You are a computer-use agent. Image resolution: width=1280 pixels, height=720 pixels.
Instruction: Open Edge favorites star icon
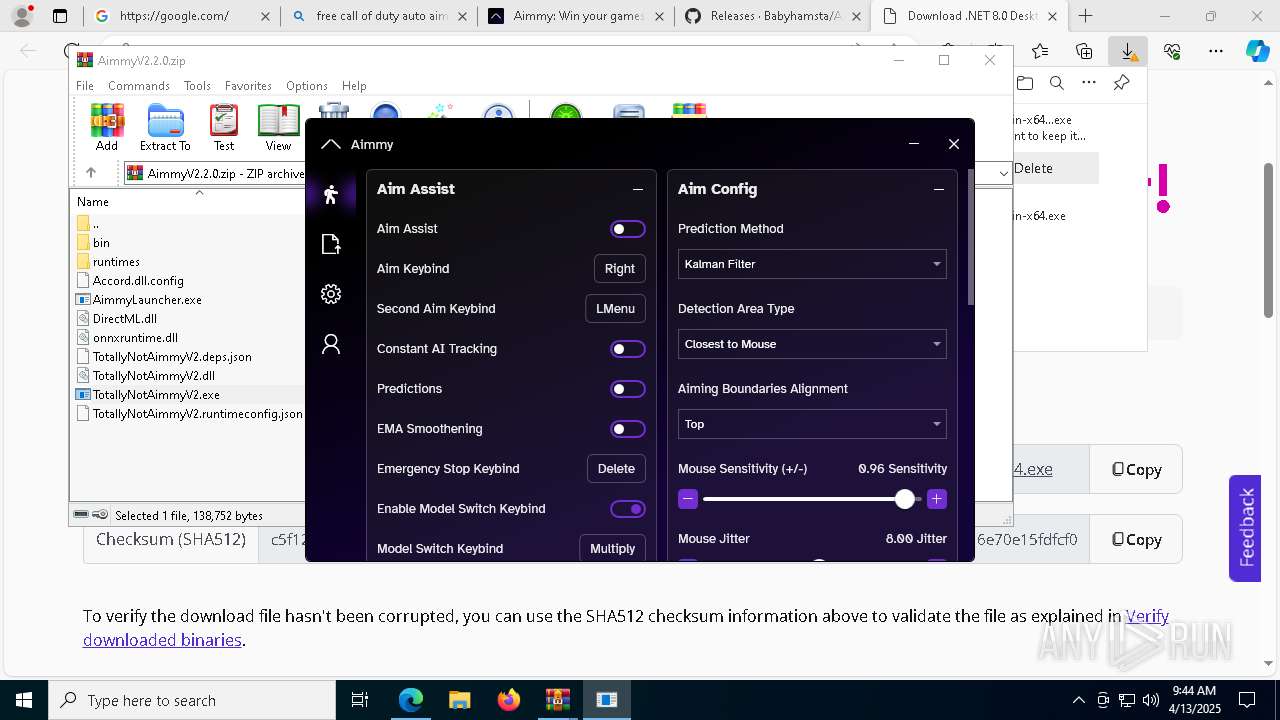(x=1040, y=51)
